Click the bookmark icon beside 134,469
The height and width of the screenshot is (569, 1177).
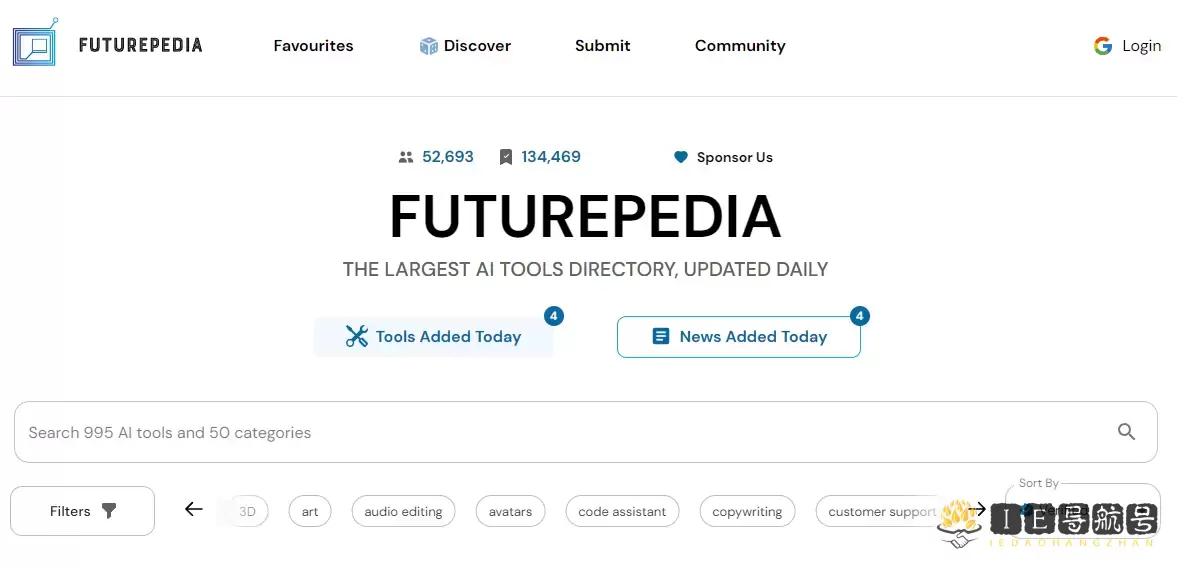pyautogui.click(x=506, y=158)
